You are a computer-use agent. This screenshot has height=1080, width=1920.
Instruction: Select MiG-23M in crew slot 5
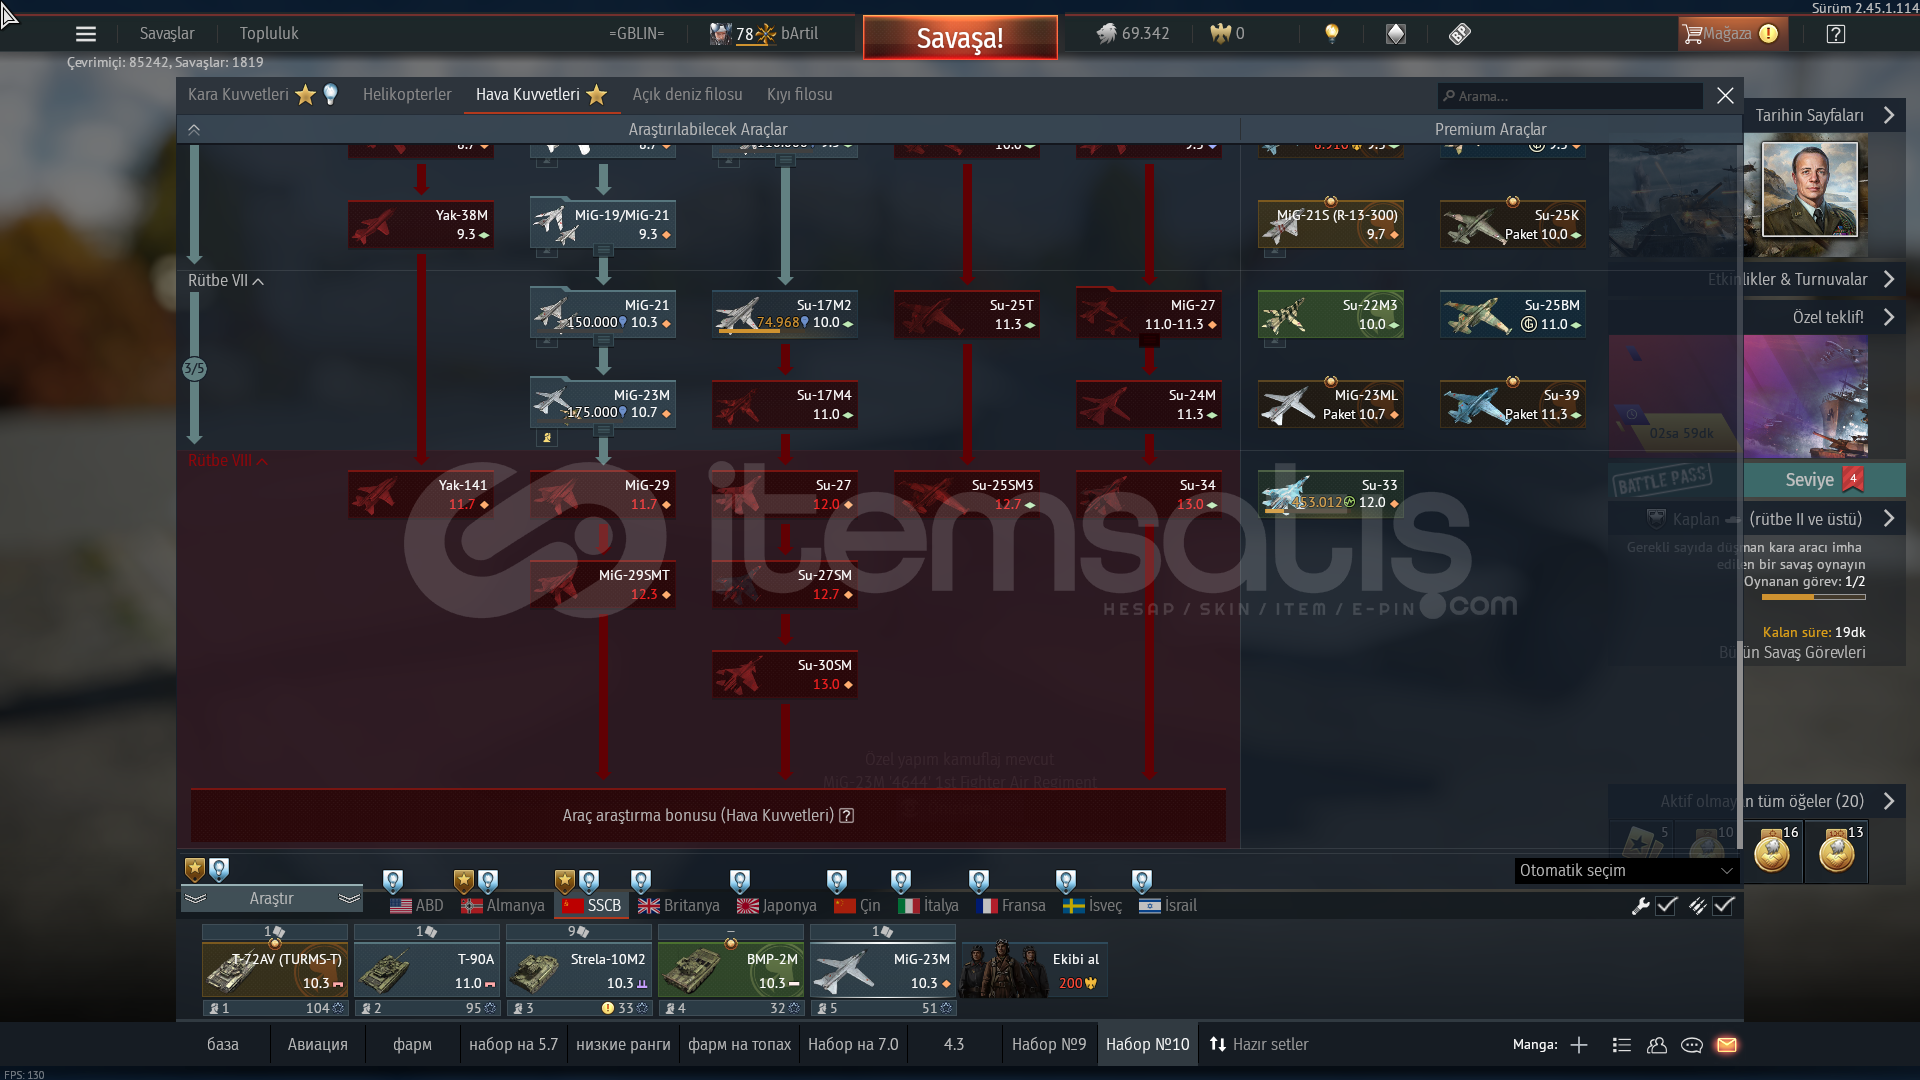point(883,969)
